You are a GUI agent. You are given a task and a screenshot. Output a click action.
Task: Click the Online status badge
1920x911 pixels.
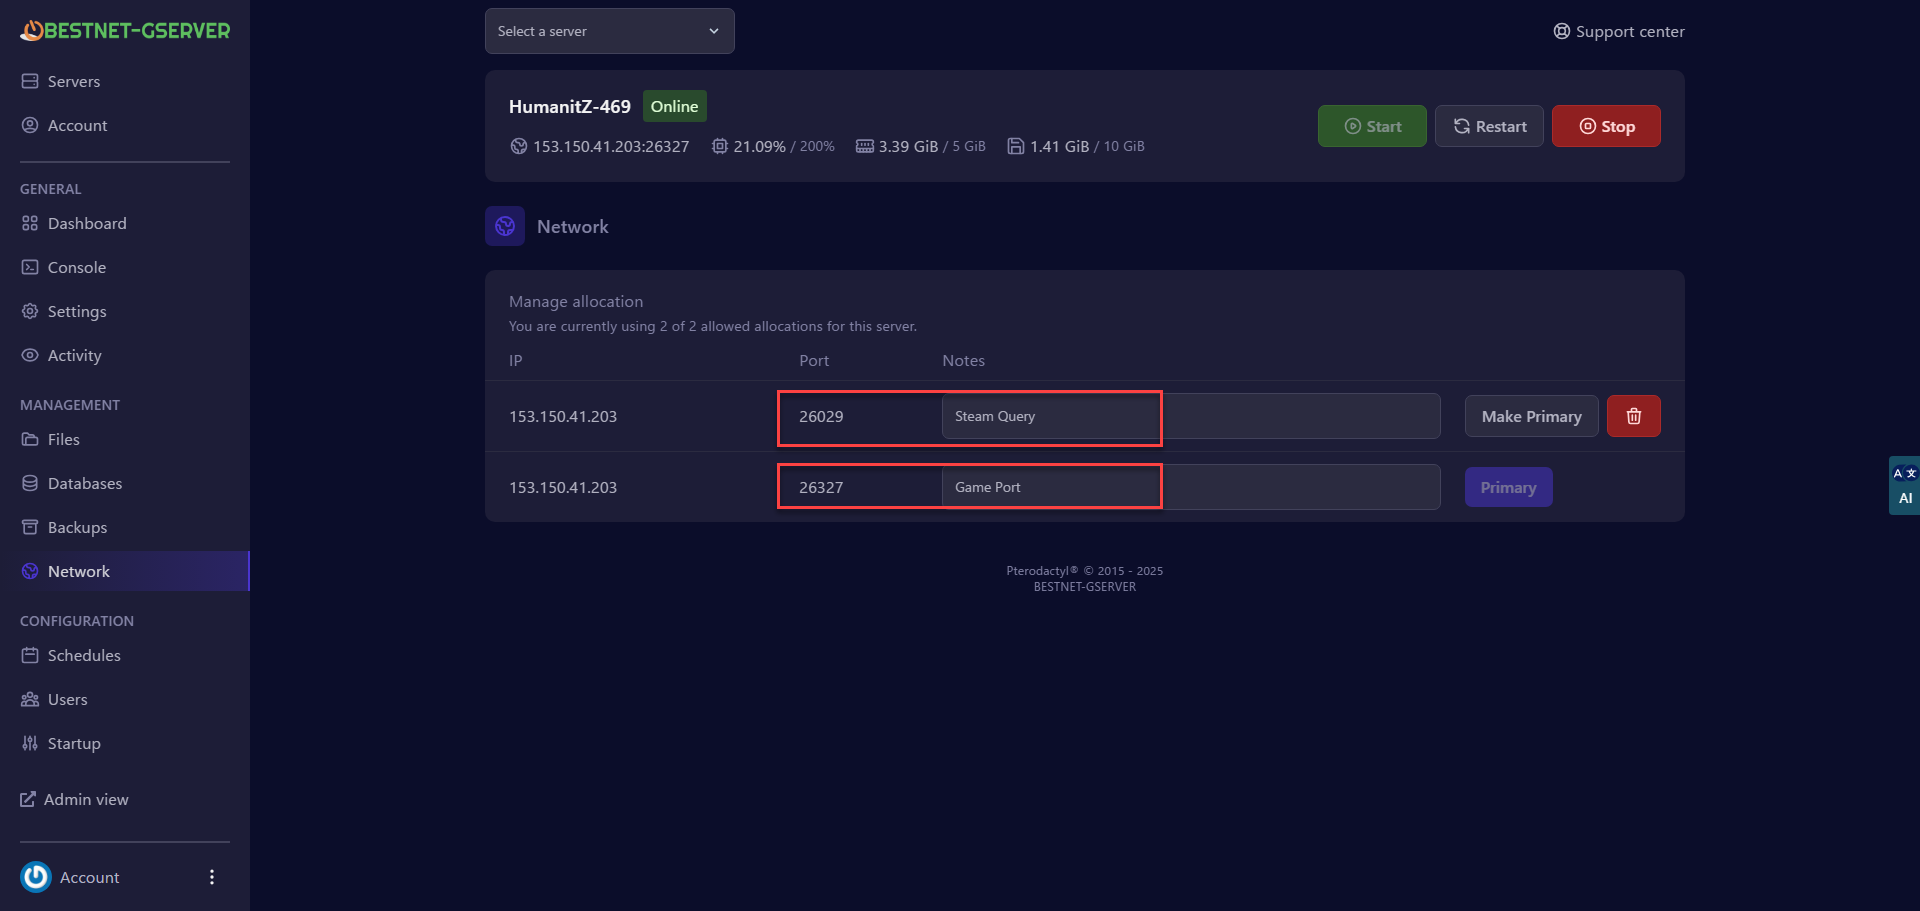click(675, 106)
